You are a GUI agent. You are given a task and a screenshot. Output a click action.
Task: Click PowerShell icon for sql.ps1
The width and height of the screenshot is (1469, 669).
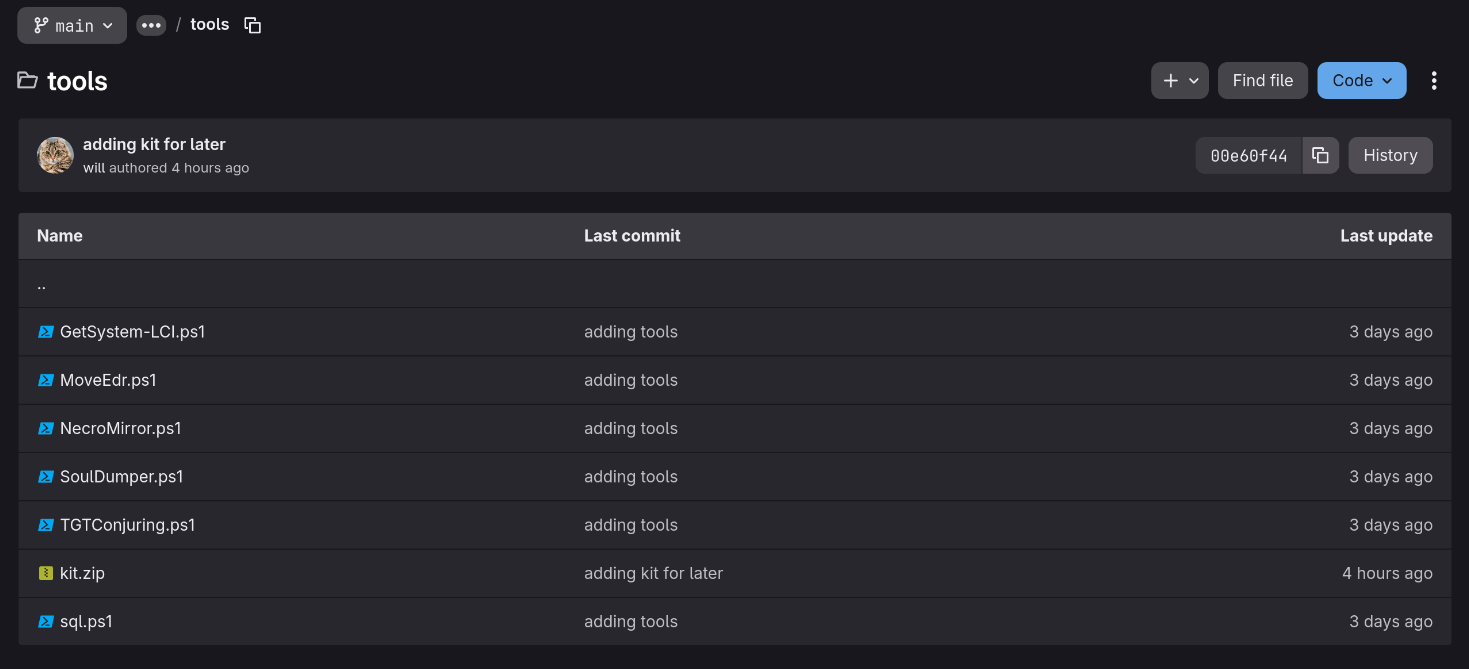pyautogui.click(x=45, y=621)
